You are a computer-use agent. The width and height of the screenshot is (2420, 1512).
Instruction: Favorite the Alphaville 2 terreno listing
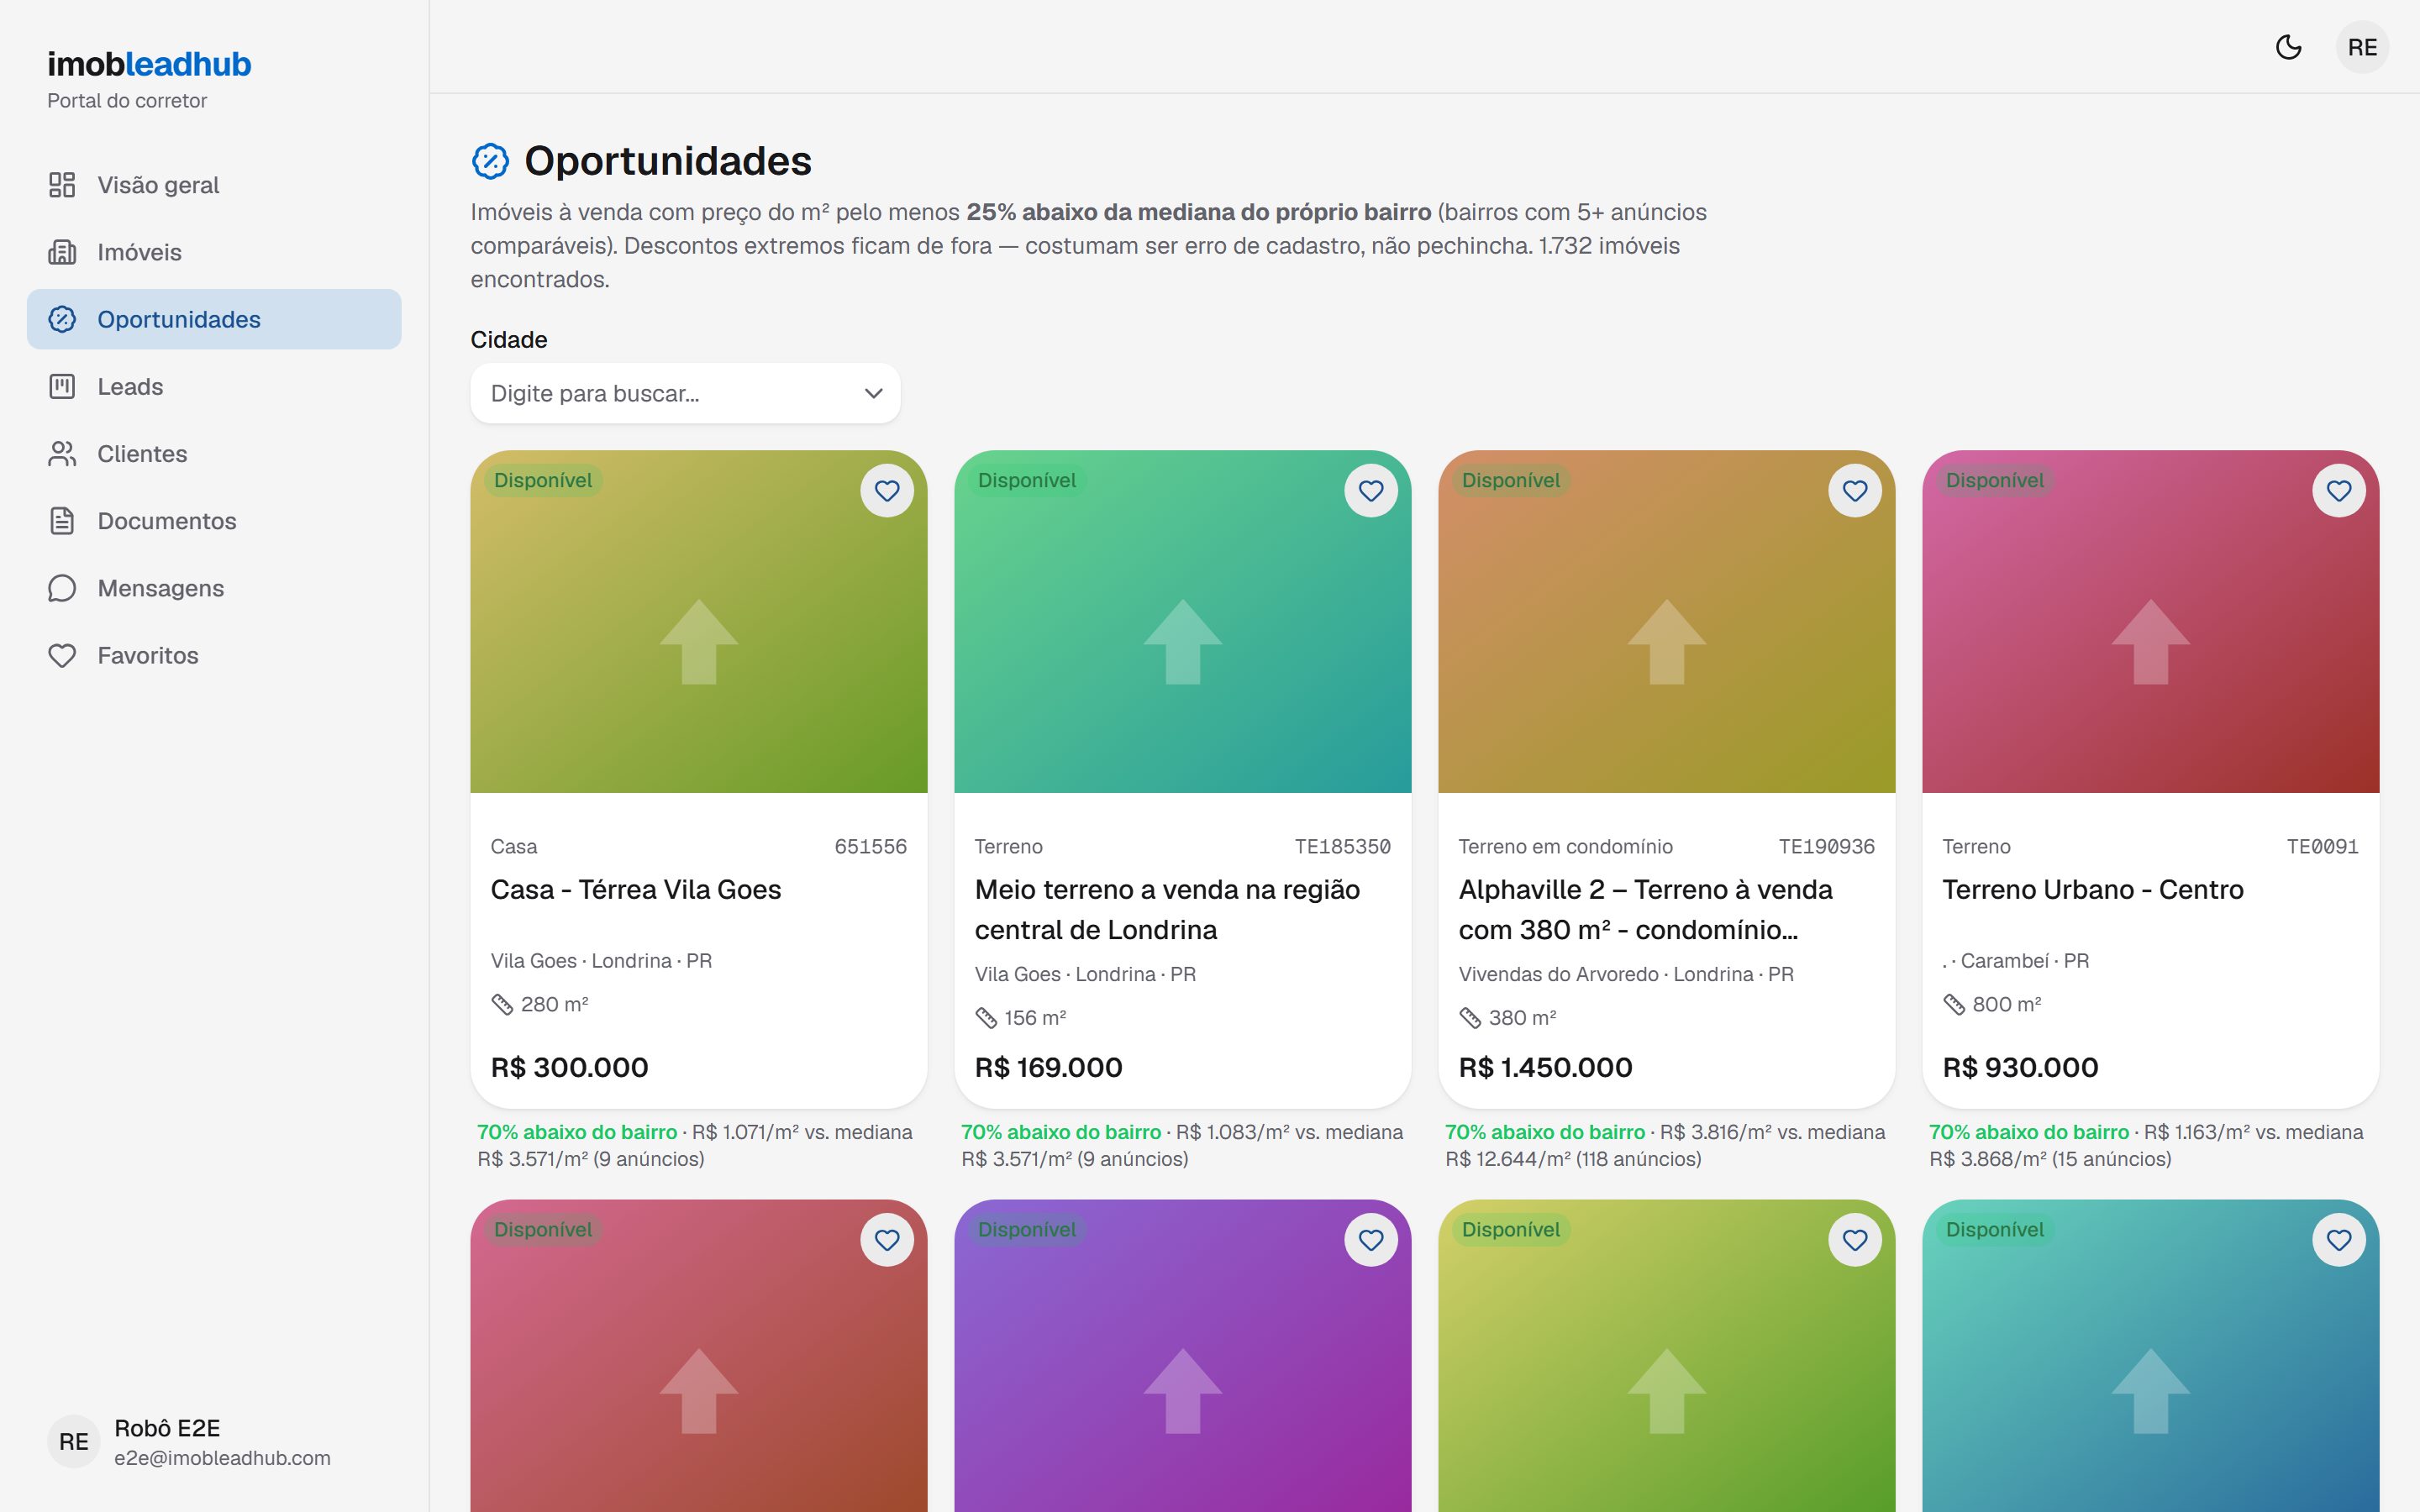pos(1855,491)
